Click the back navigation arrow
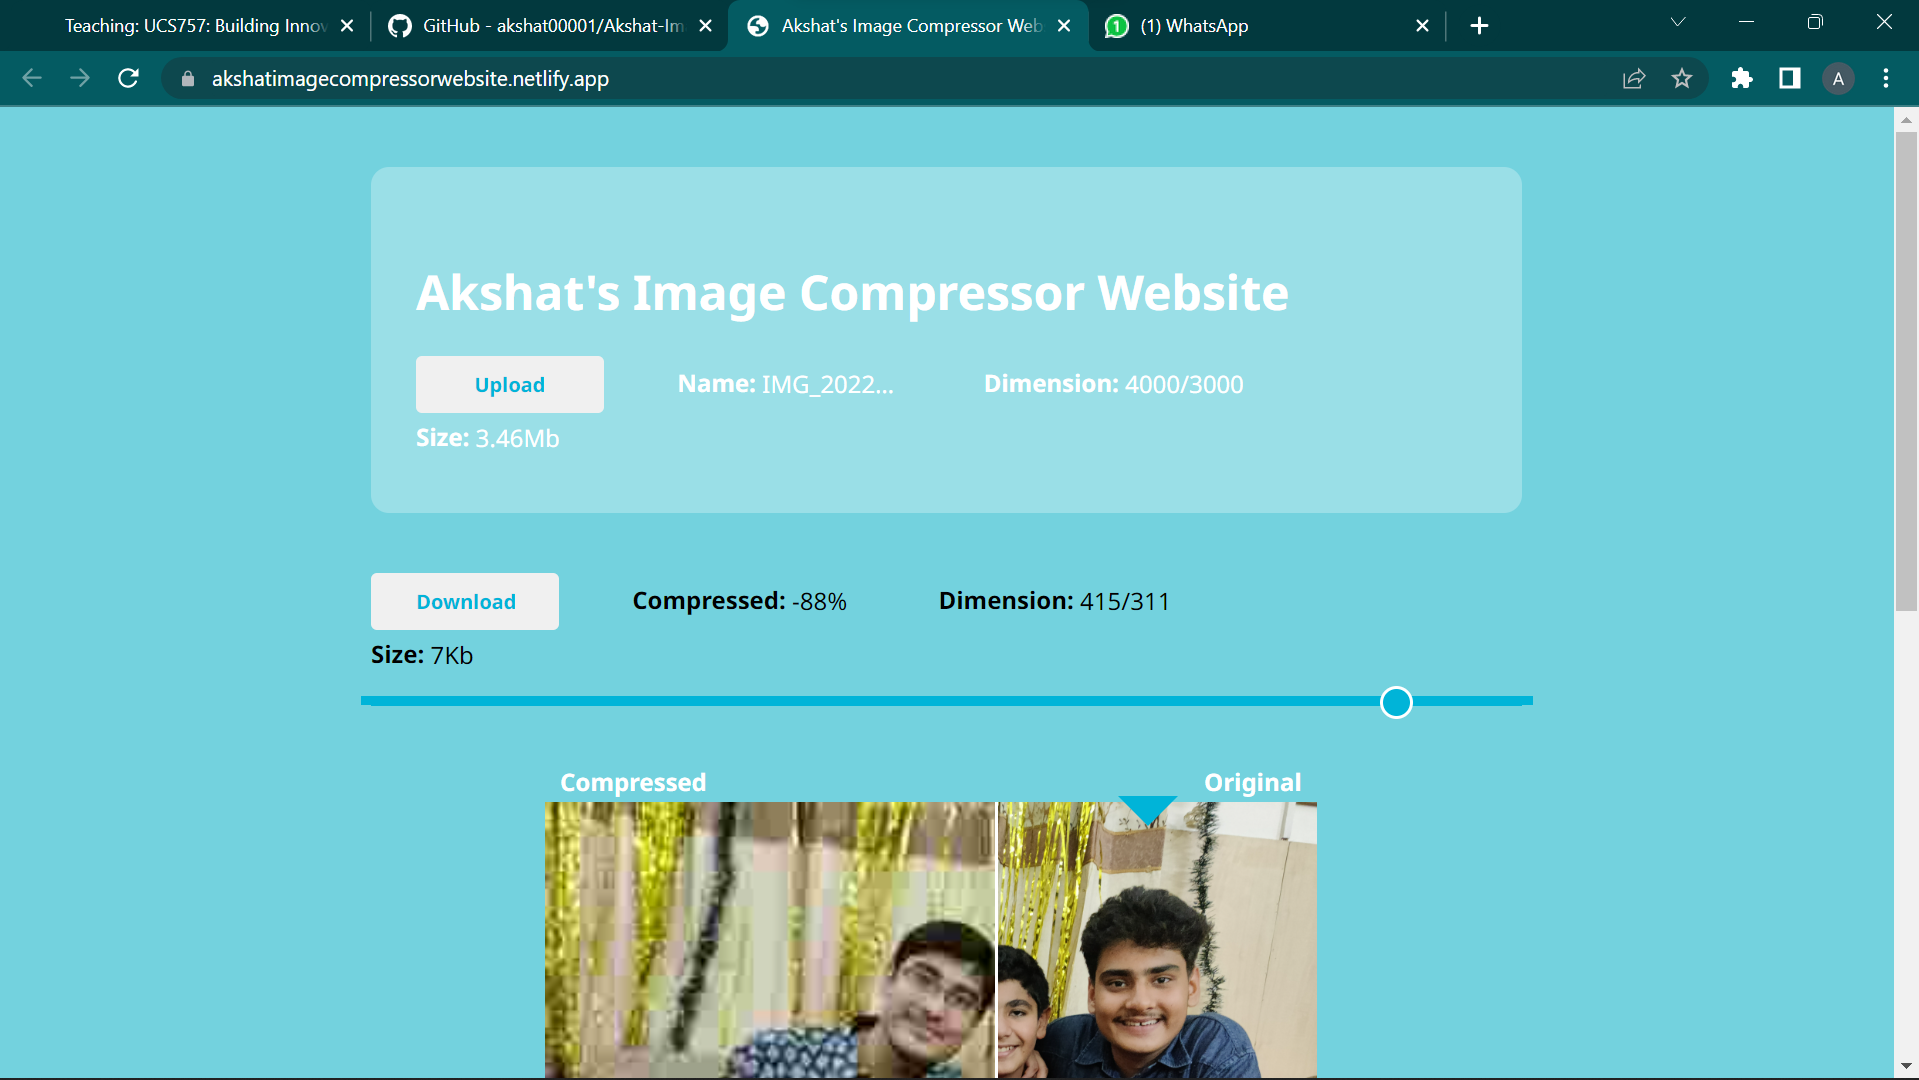Image resolution: width=1919 pixels, height=1080 pixels. (32, 78)
